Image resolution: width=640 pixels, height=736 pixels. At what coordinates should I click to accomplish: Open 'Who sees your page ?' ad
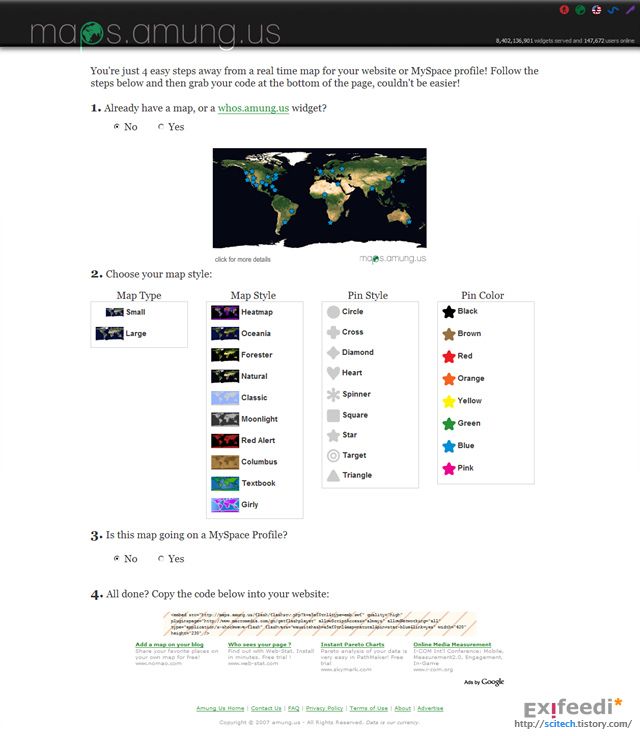260,644
